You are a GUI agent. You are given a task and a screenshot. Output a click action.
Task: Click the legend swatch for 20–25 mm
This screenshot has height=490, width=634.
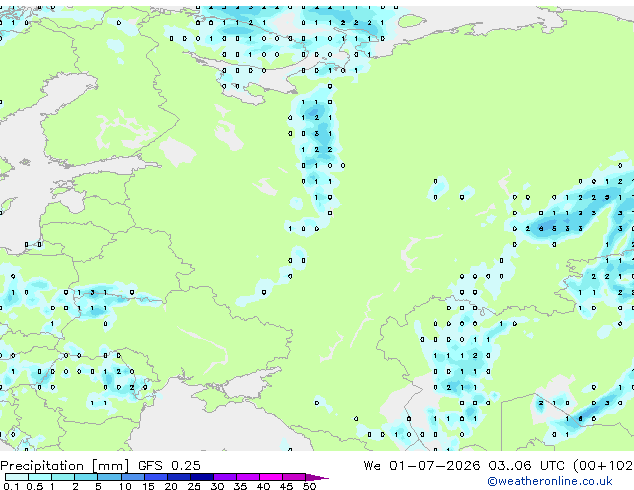tap(178, 477)
